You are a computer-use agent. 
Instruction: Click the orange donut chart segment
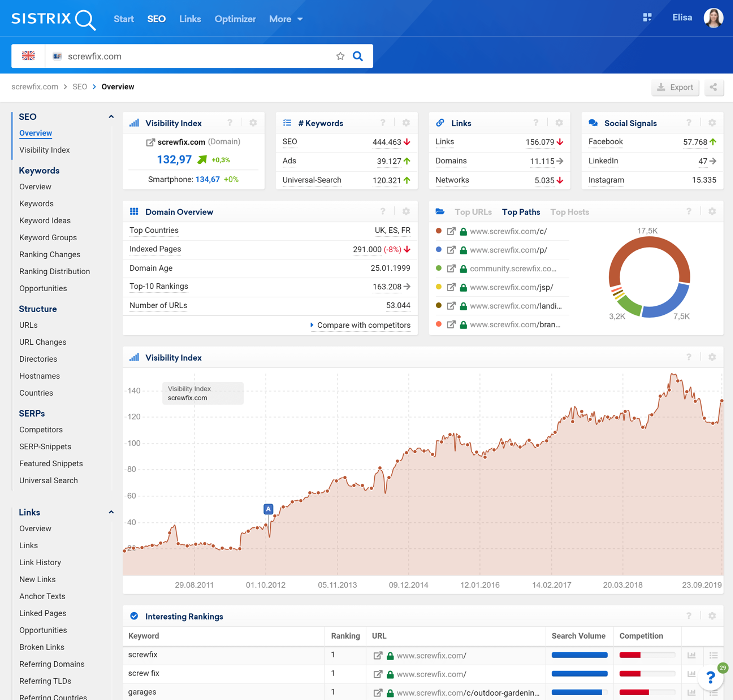coord(649,242)
